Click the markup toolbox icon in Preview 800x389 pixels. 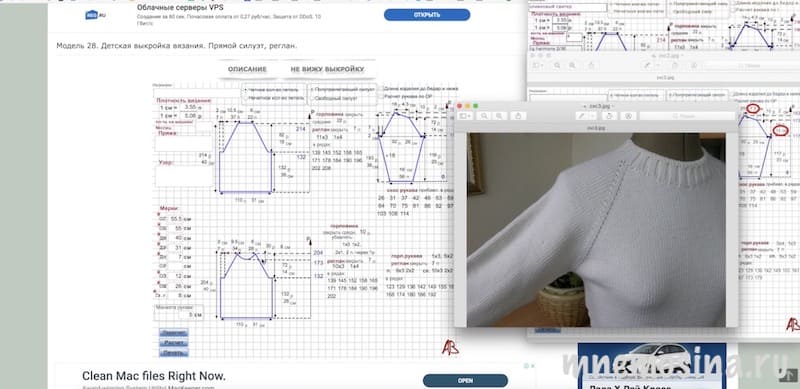629,116
